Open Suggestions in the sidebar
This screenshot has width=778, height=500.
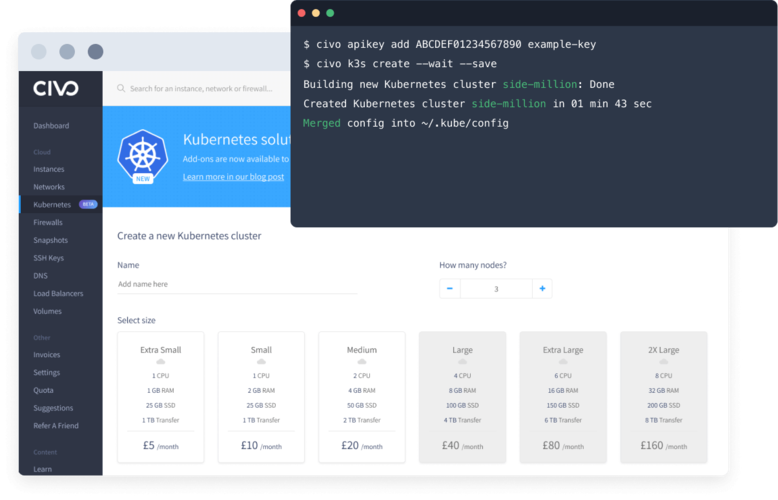pos(53,408)
